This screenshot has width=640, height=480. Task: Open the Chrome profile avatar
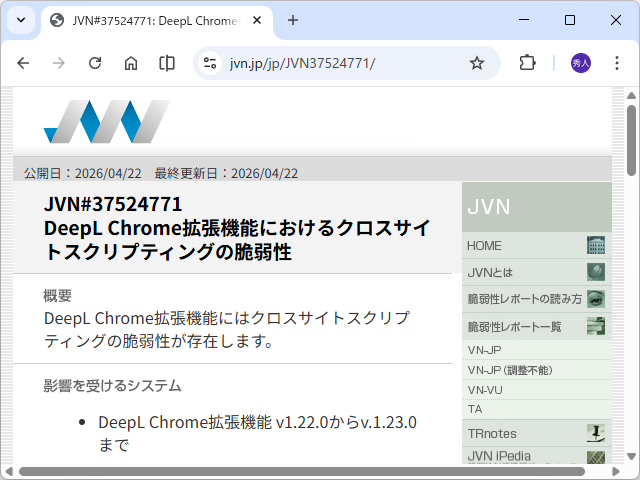(x=580, y=63)
